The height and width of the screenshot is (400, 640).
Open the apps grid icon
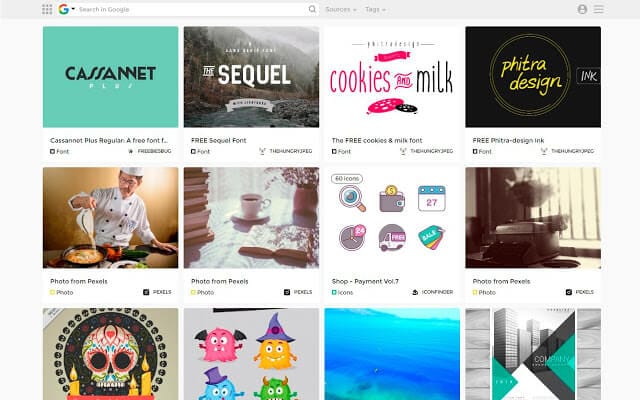point(47,9)
